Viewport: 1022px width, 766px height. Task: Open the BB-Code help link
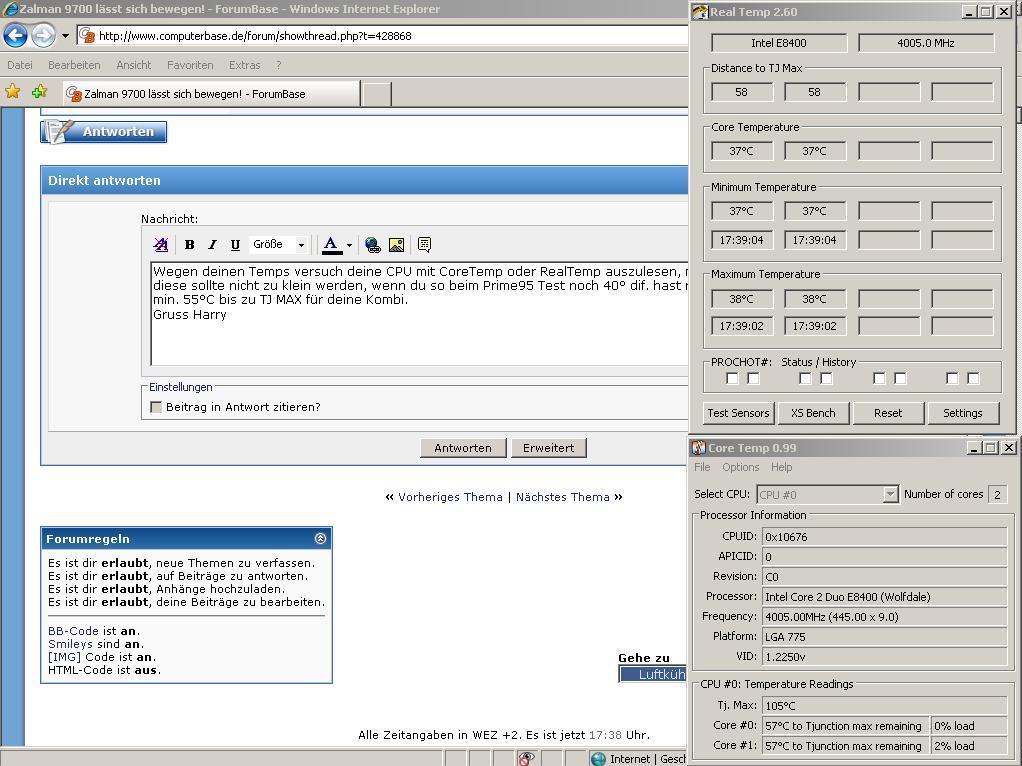[73, 631]
